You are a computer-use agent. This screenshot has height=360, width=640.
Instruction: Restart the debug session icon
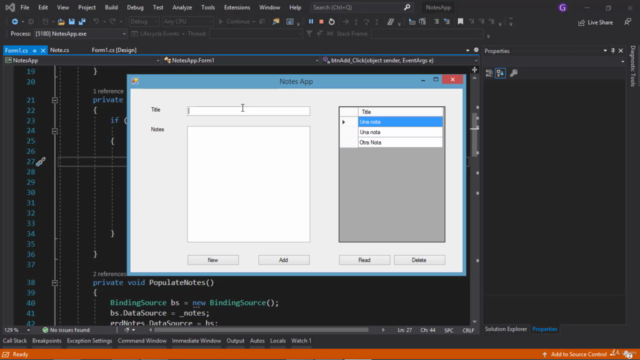tap(331, 22)
